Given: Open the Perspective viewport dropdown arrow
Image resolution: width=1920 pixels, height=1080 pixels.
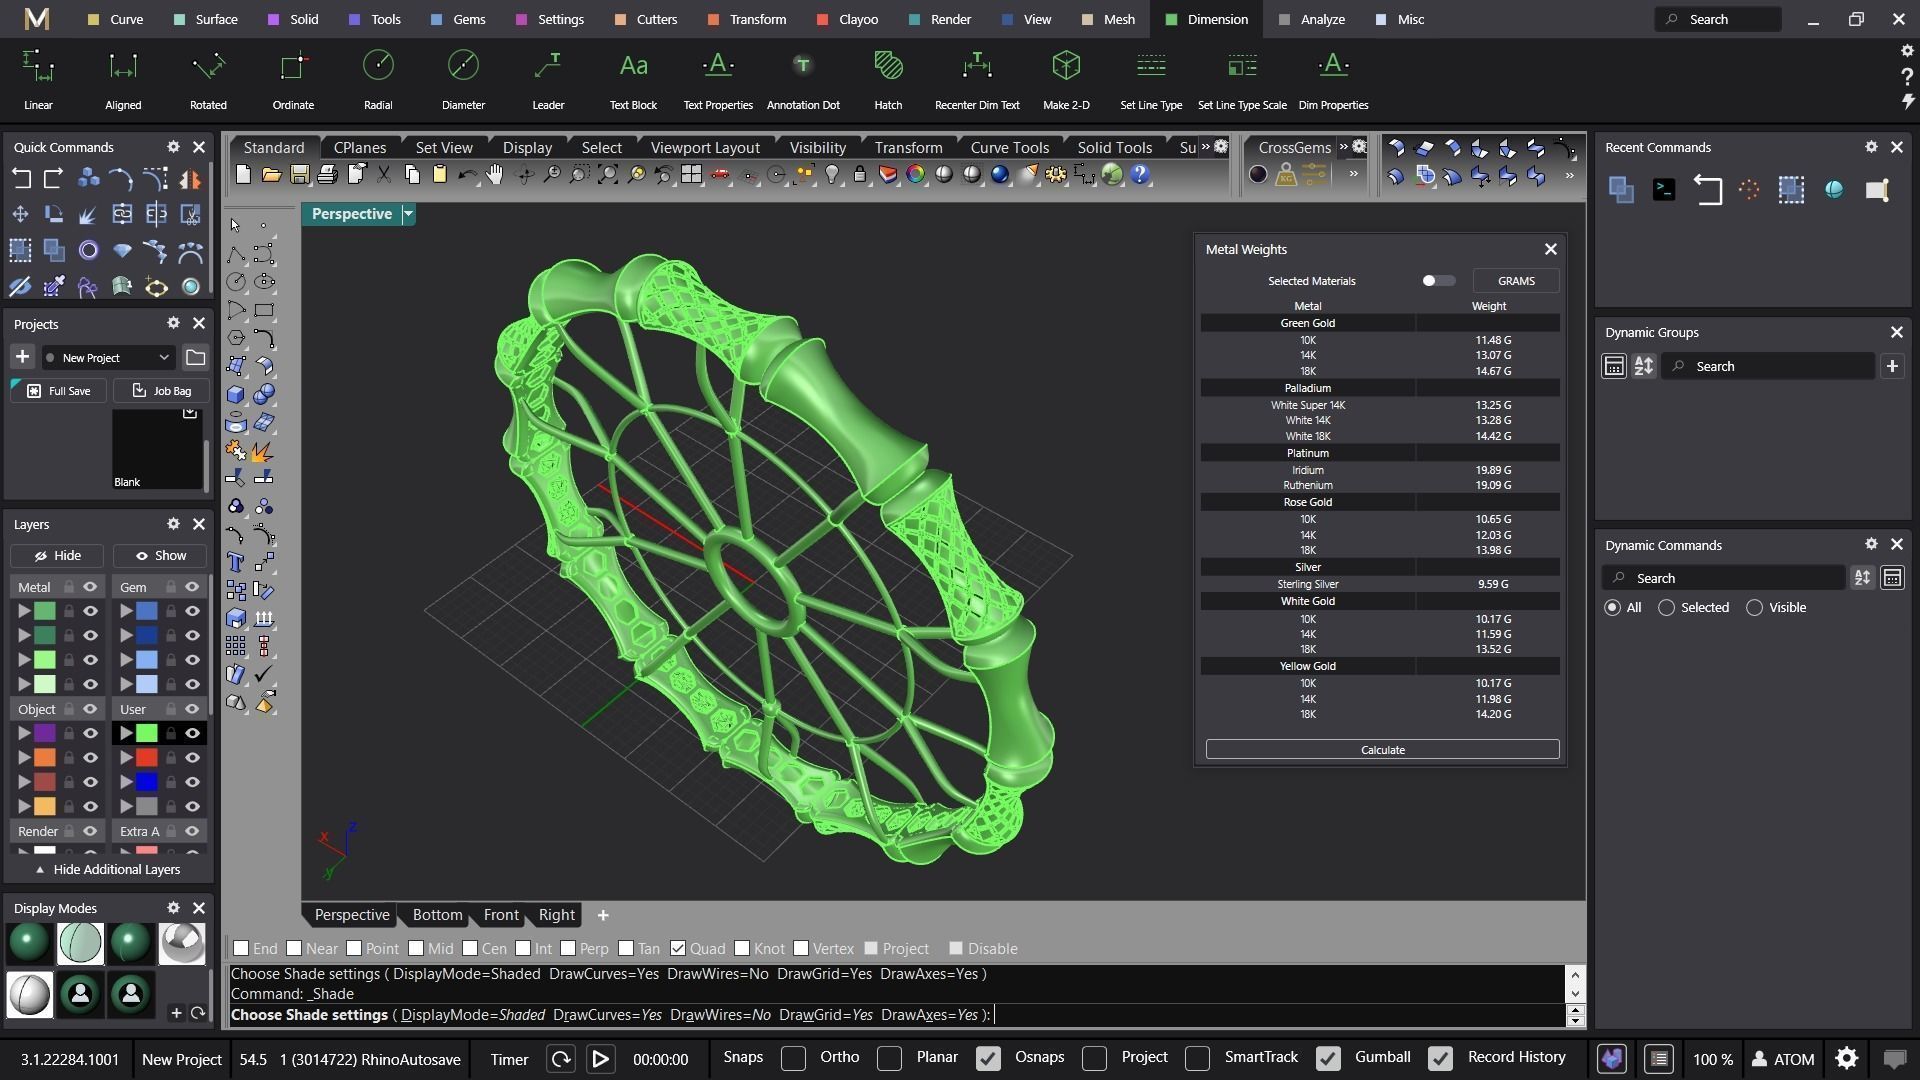Looking at the screenshot, I should tap(408, 214).
